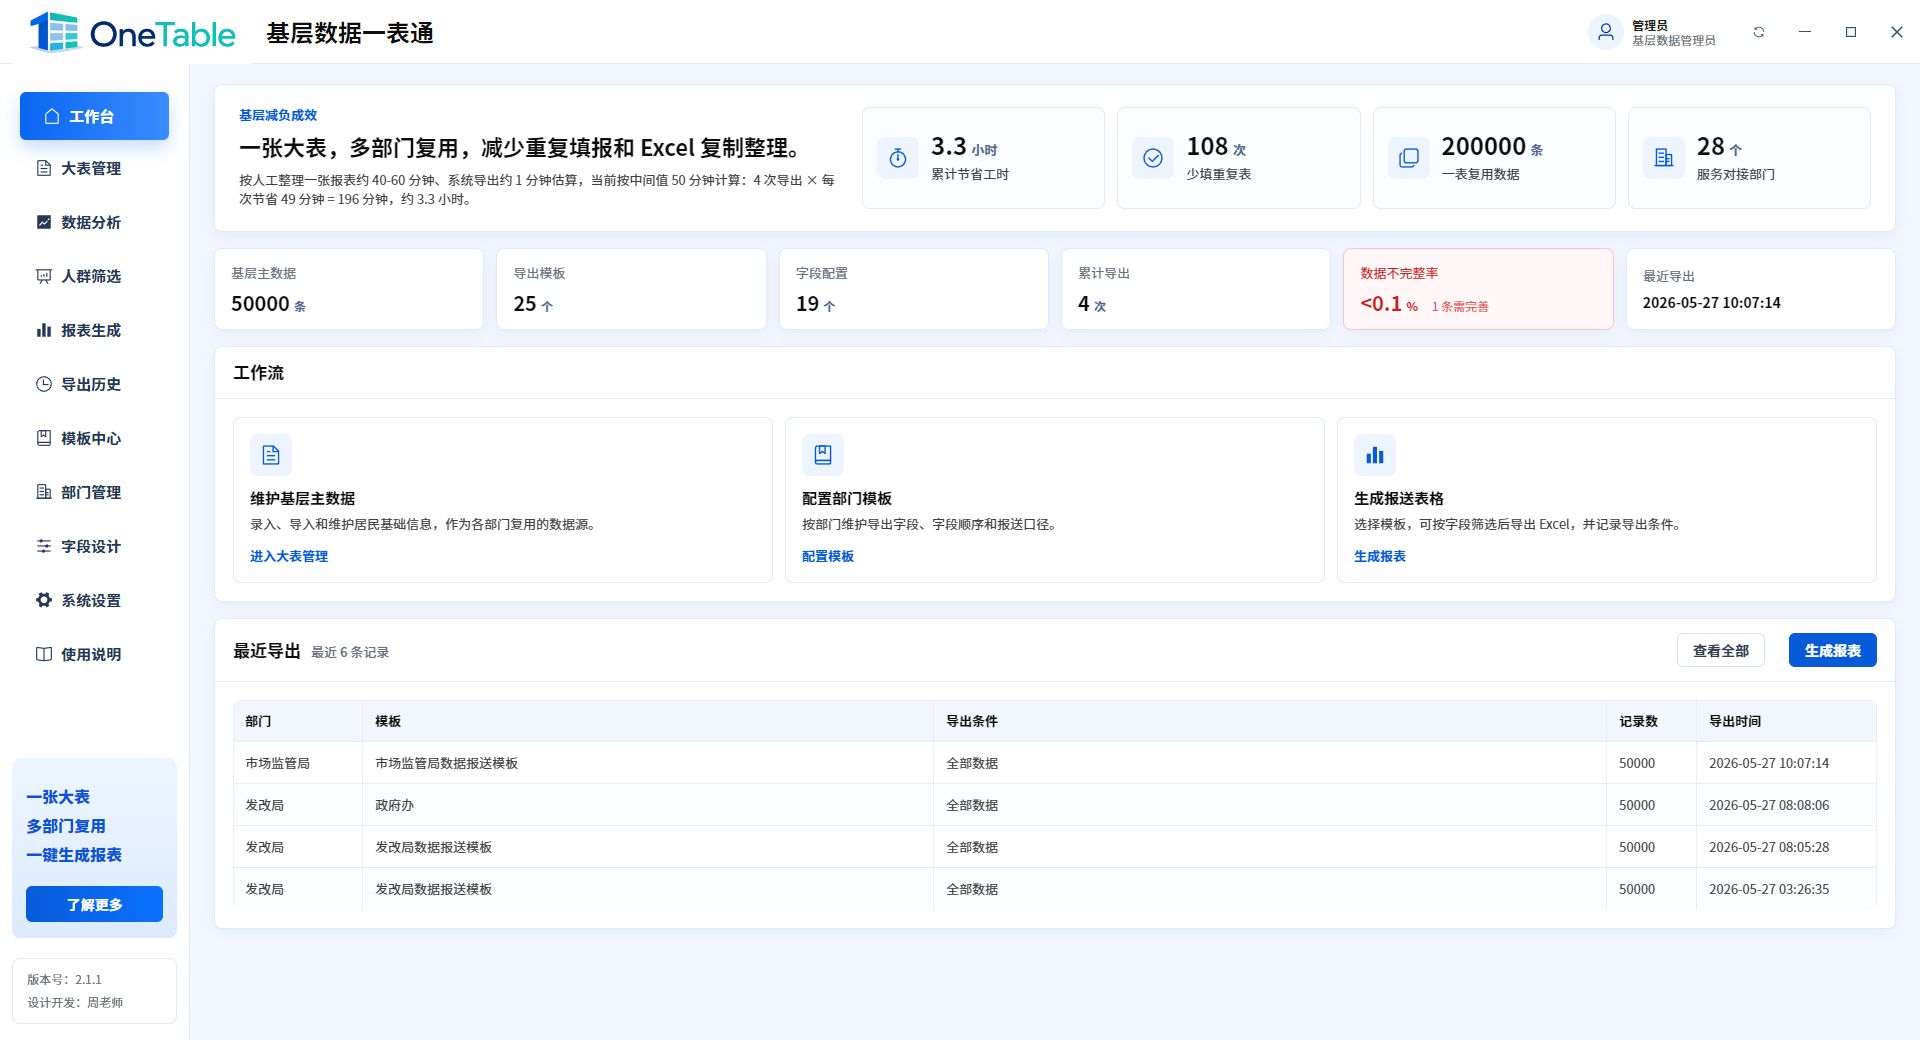Image resolution: width=1920 pixels, height=1040 pixels.
Task: Open 使用说明 in the sidebar
Action: click(94, 654)
